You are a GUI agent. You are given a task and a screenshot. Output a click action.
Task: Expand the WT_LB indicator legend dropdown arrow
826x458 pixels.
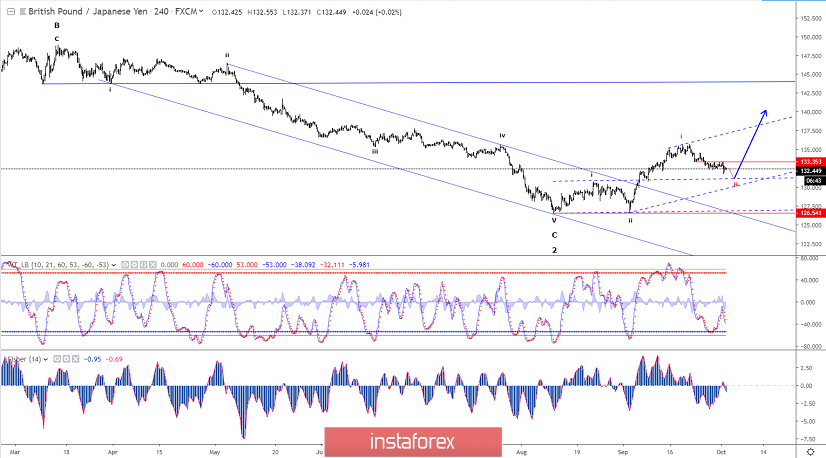pyautogui.click(x=113, y=265)
